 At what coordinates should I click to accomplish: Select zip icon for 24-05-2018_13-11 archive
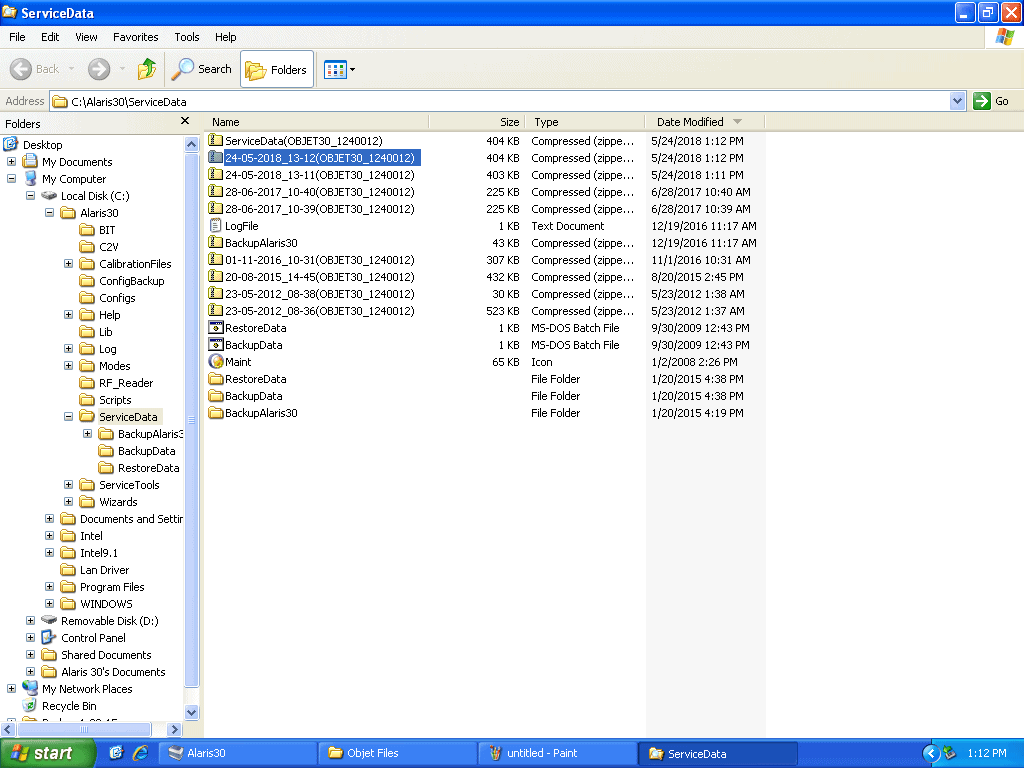(x=216, y=174)
